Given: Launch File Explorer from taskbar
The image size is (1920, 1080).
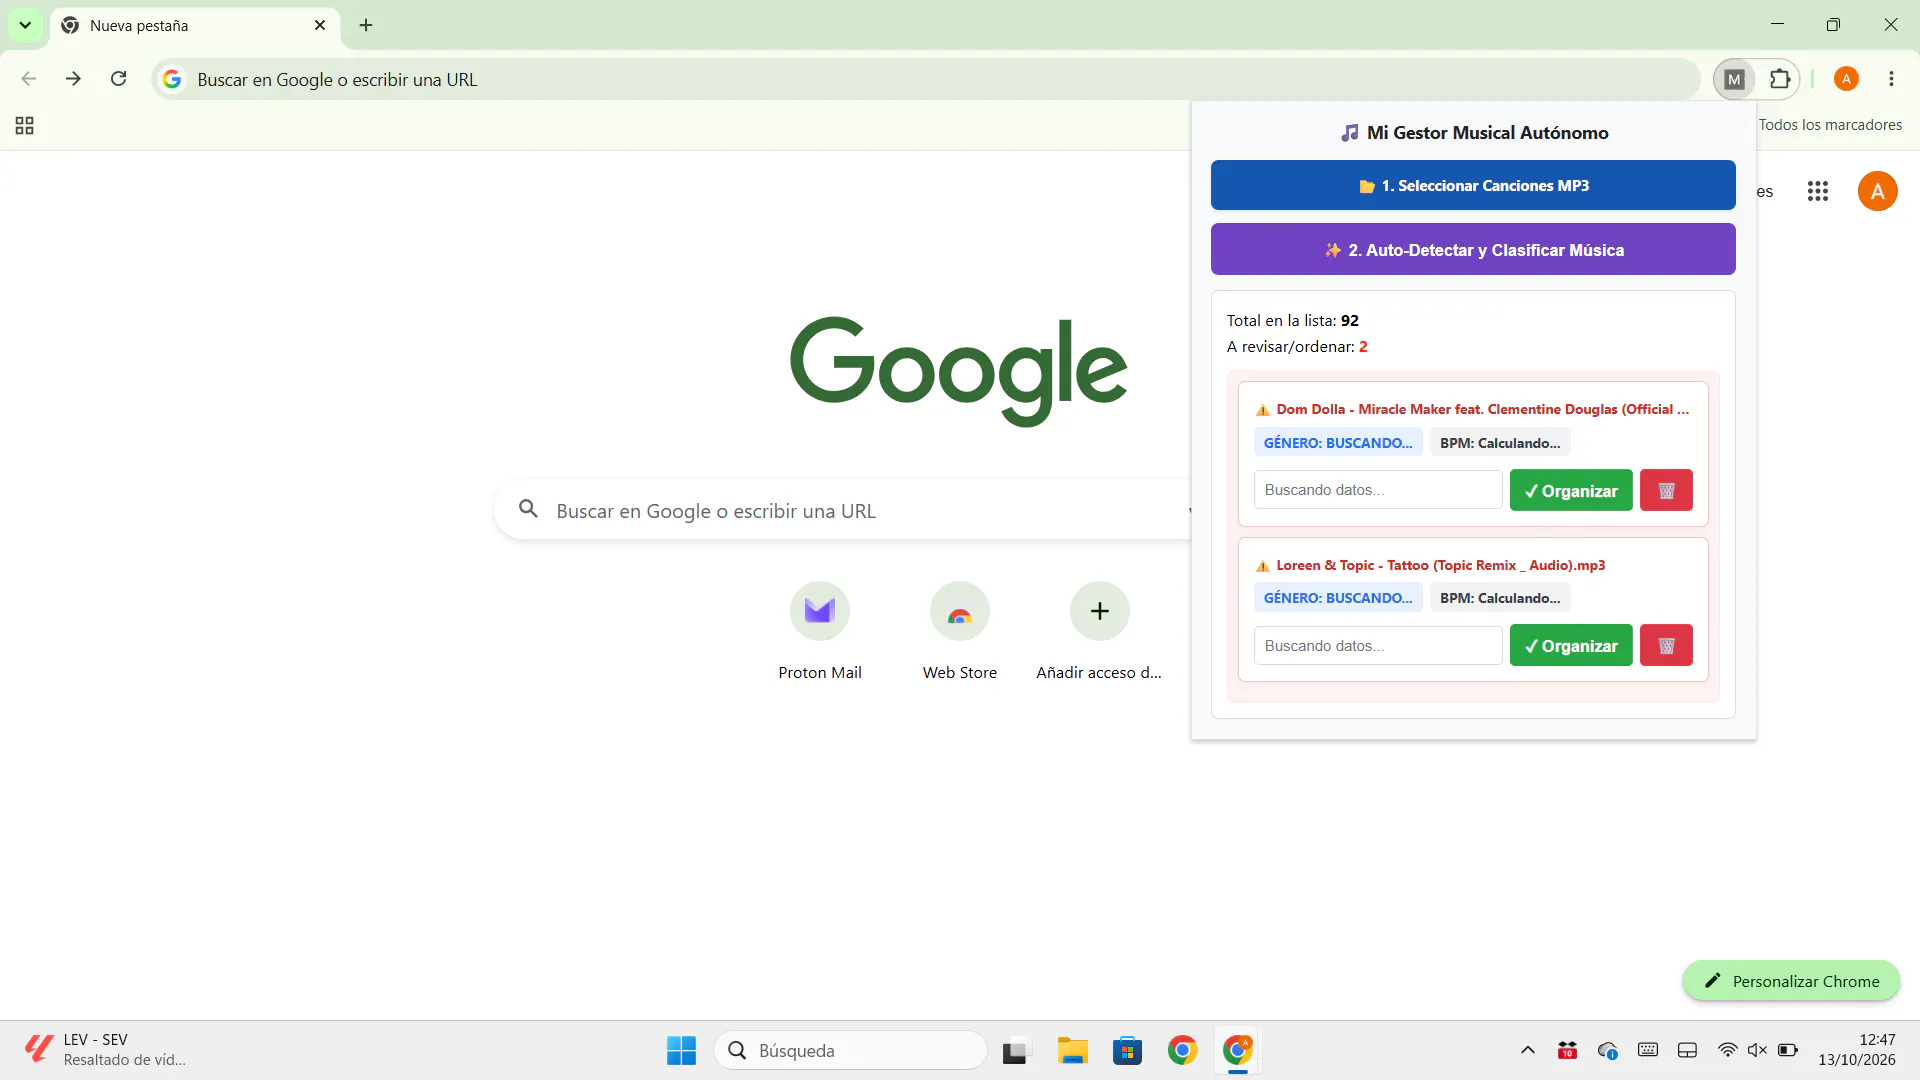Looking at the screenshot, I should point(1072,1050).
